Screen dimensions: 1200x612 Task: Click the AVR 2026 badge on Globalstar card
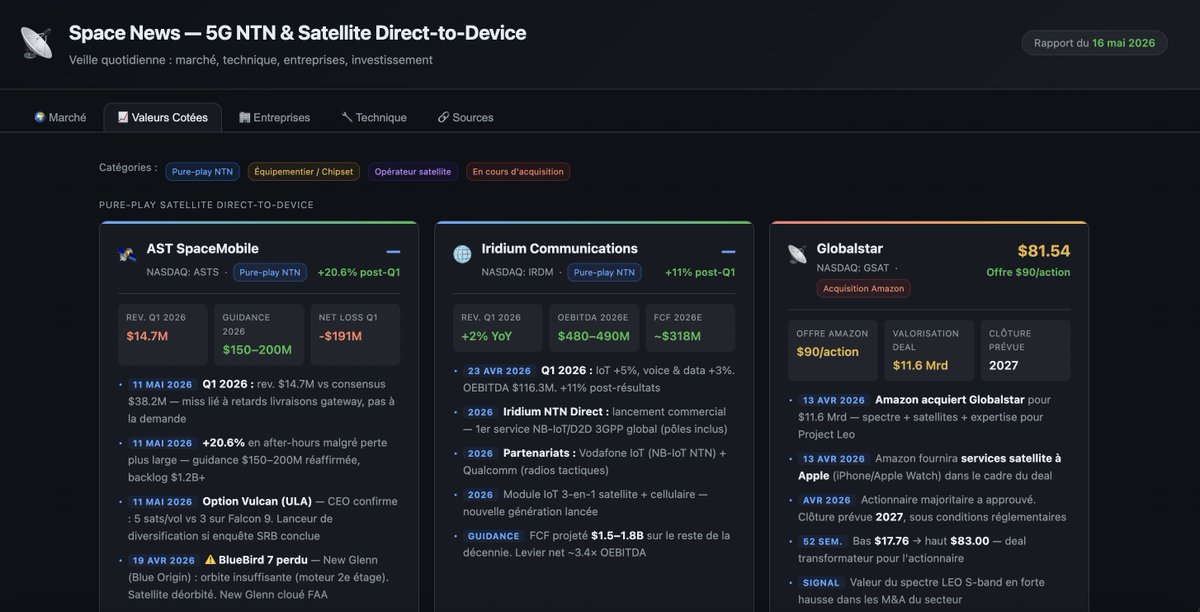point(825,500)
